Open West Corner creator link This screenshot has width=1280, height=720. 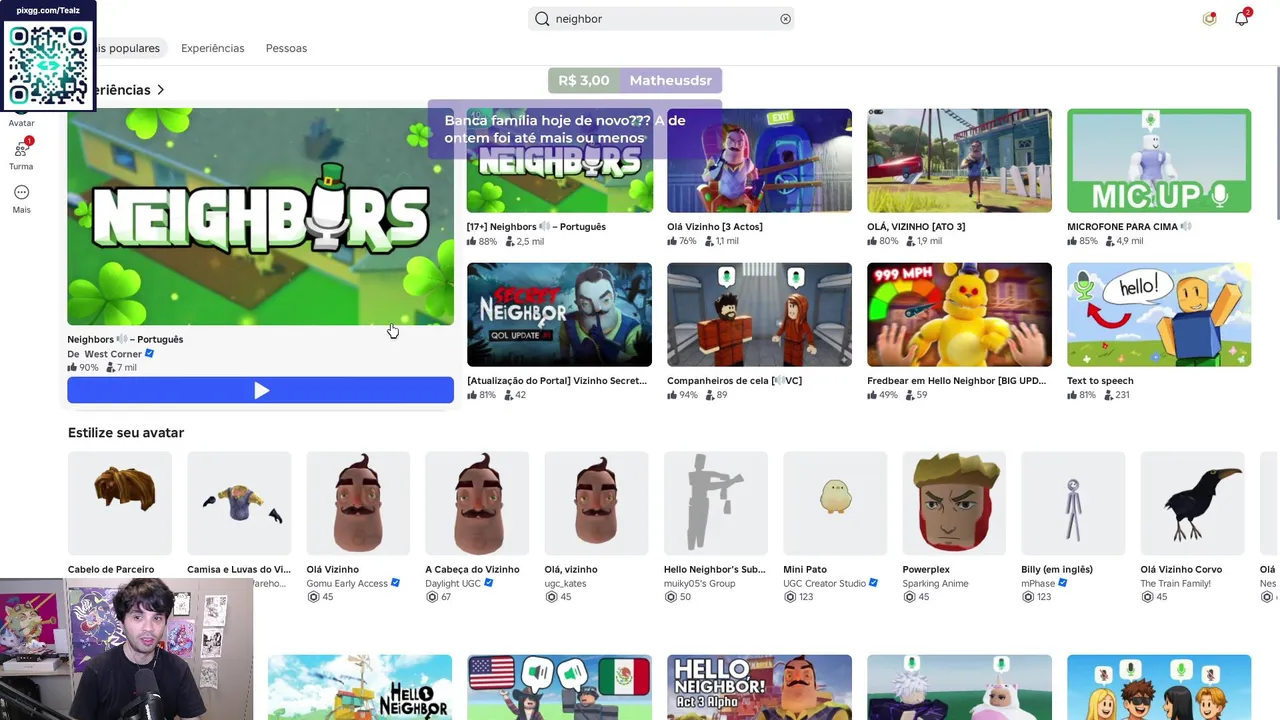click(113, 354)
